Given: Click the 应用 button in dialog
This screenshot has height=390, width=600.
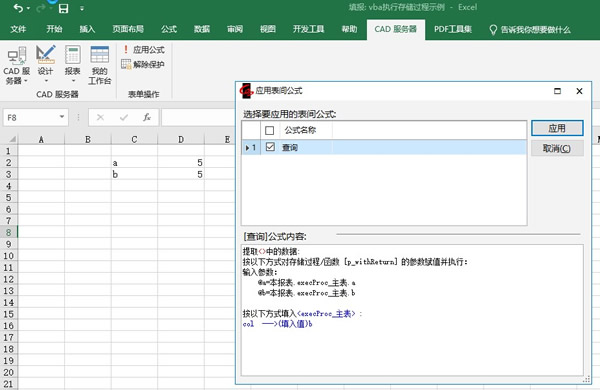Looking at the screenshot, I should tap(557, 128).
